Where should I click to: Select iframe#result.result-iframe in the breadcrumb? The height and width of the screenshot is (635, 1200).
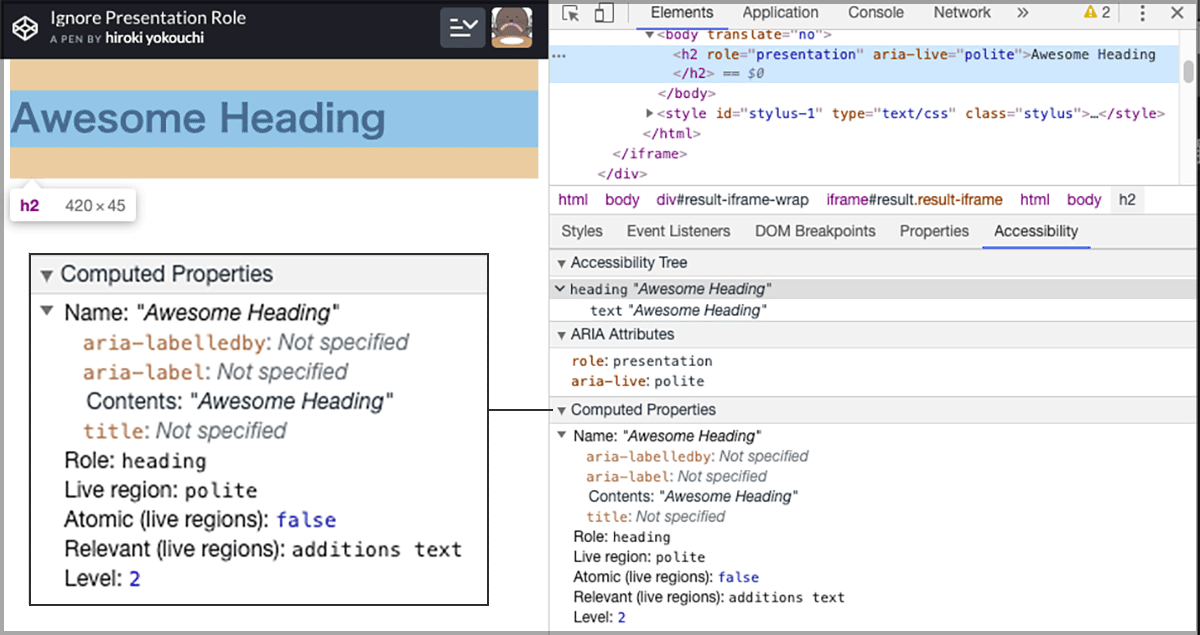point(915,199)
